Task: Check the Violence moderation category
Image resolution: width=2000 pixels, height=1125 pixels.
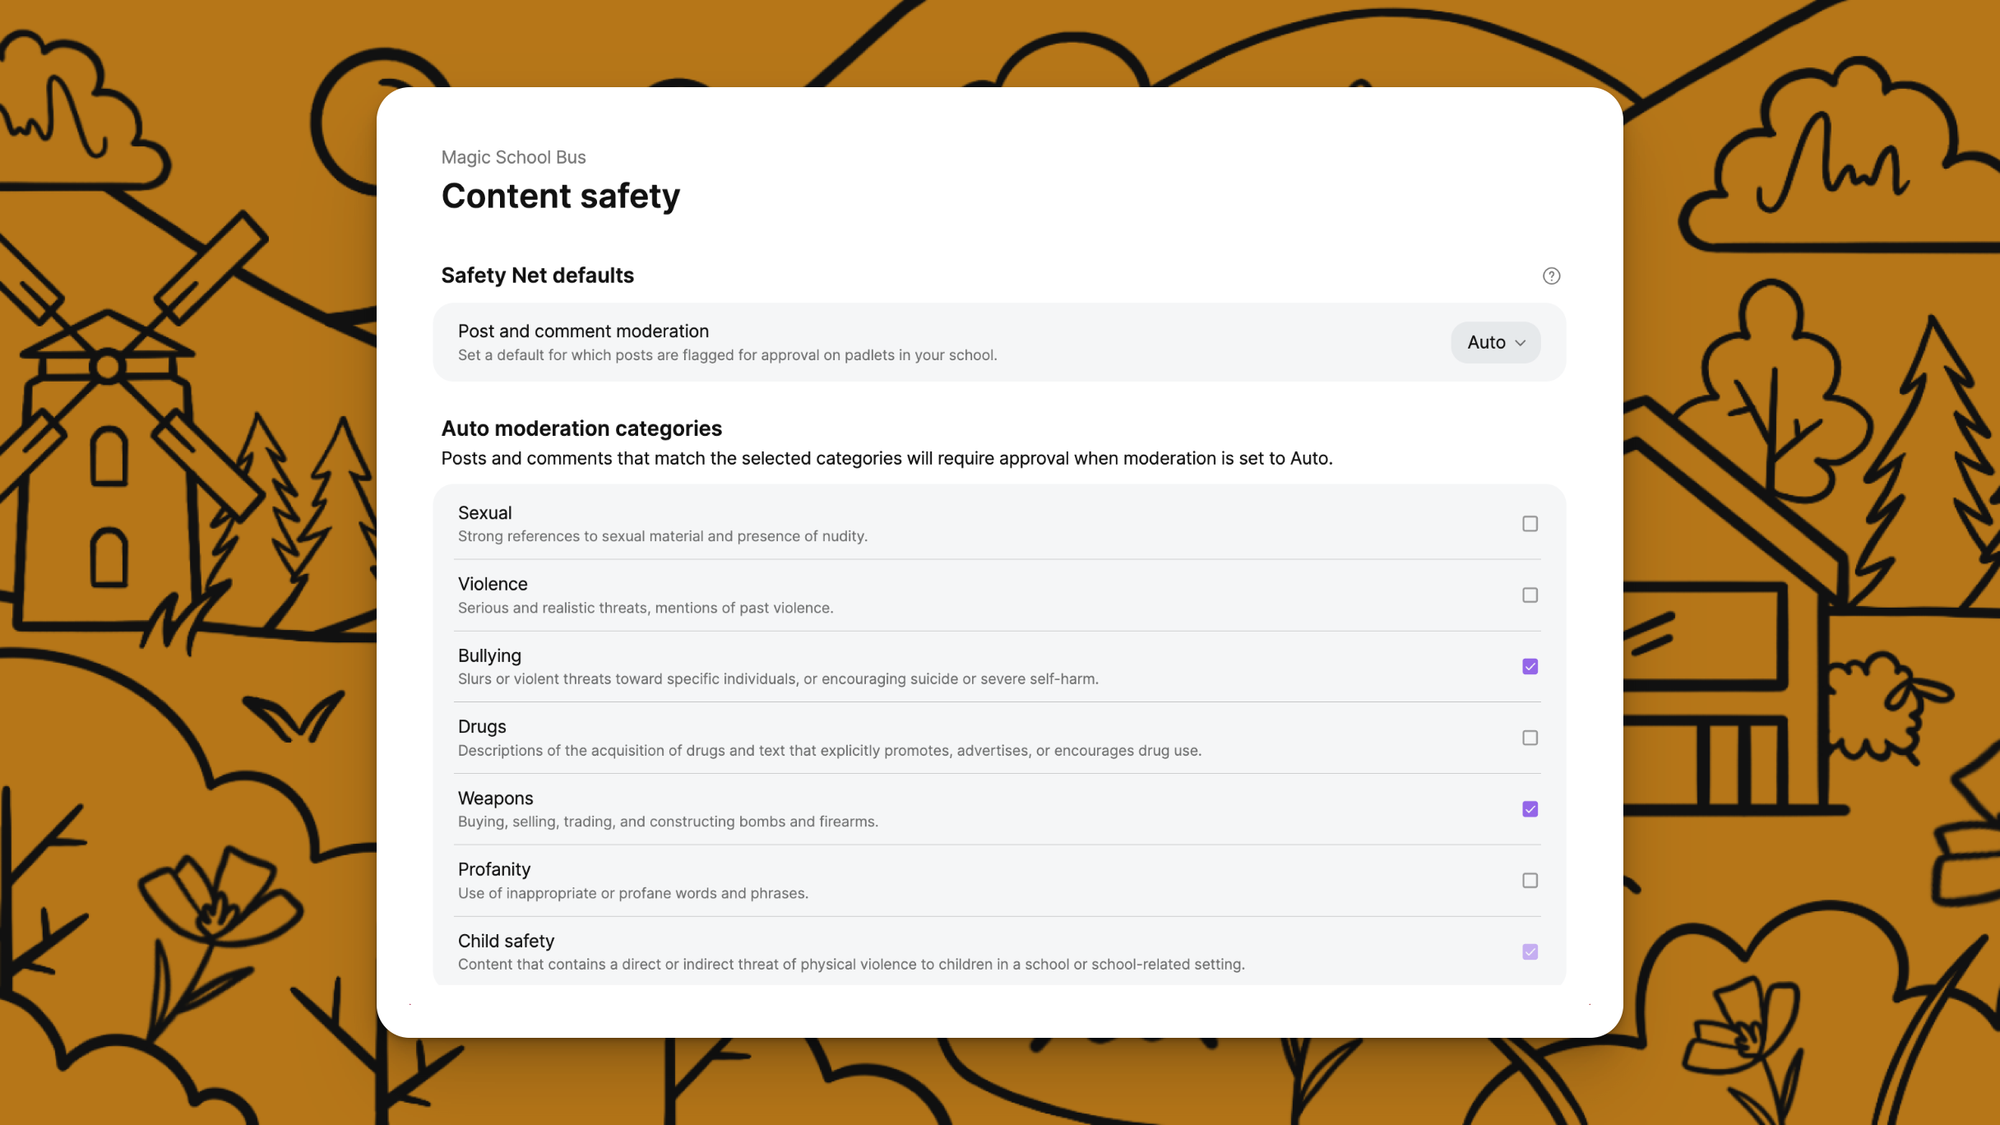Action: point(1529,595)
